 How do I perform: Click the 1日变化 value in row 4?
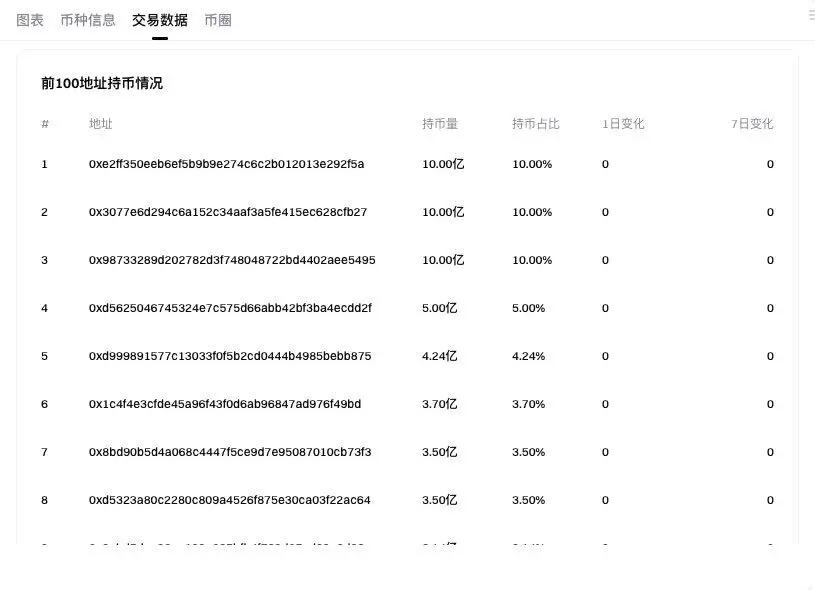605,308
